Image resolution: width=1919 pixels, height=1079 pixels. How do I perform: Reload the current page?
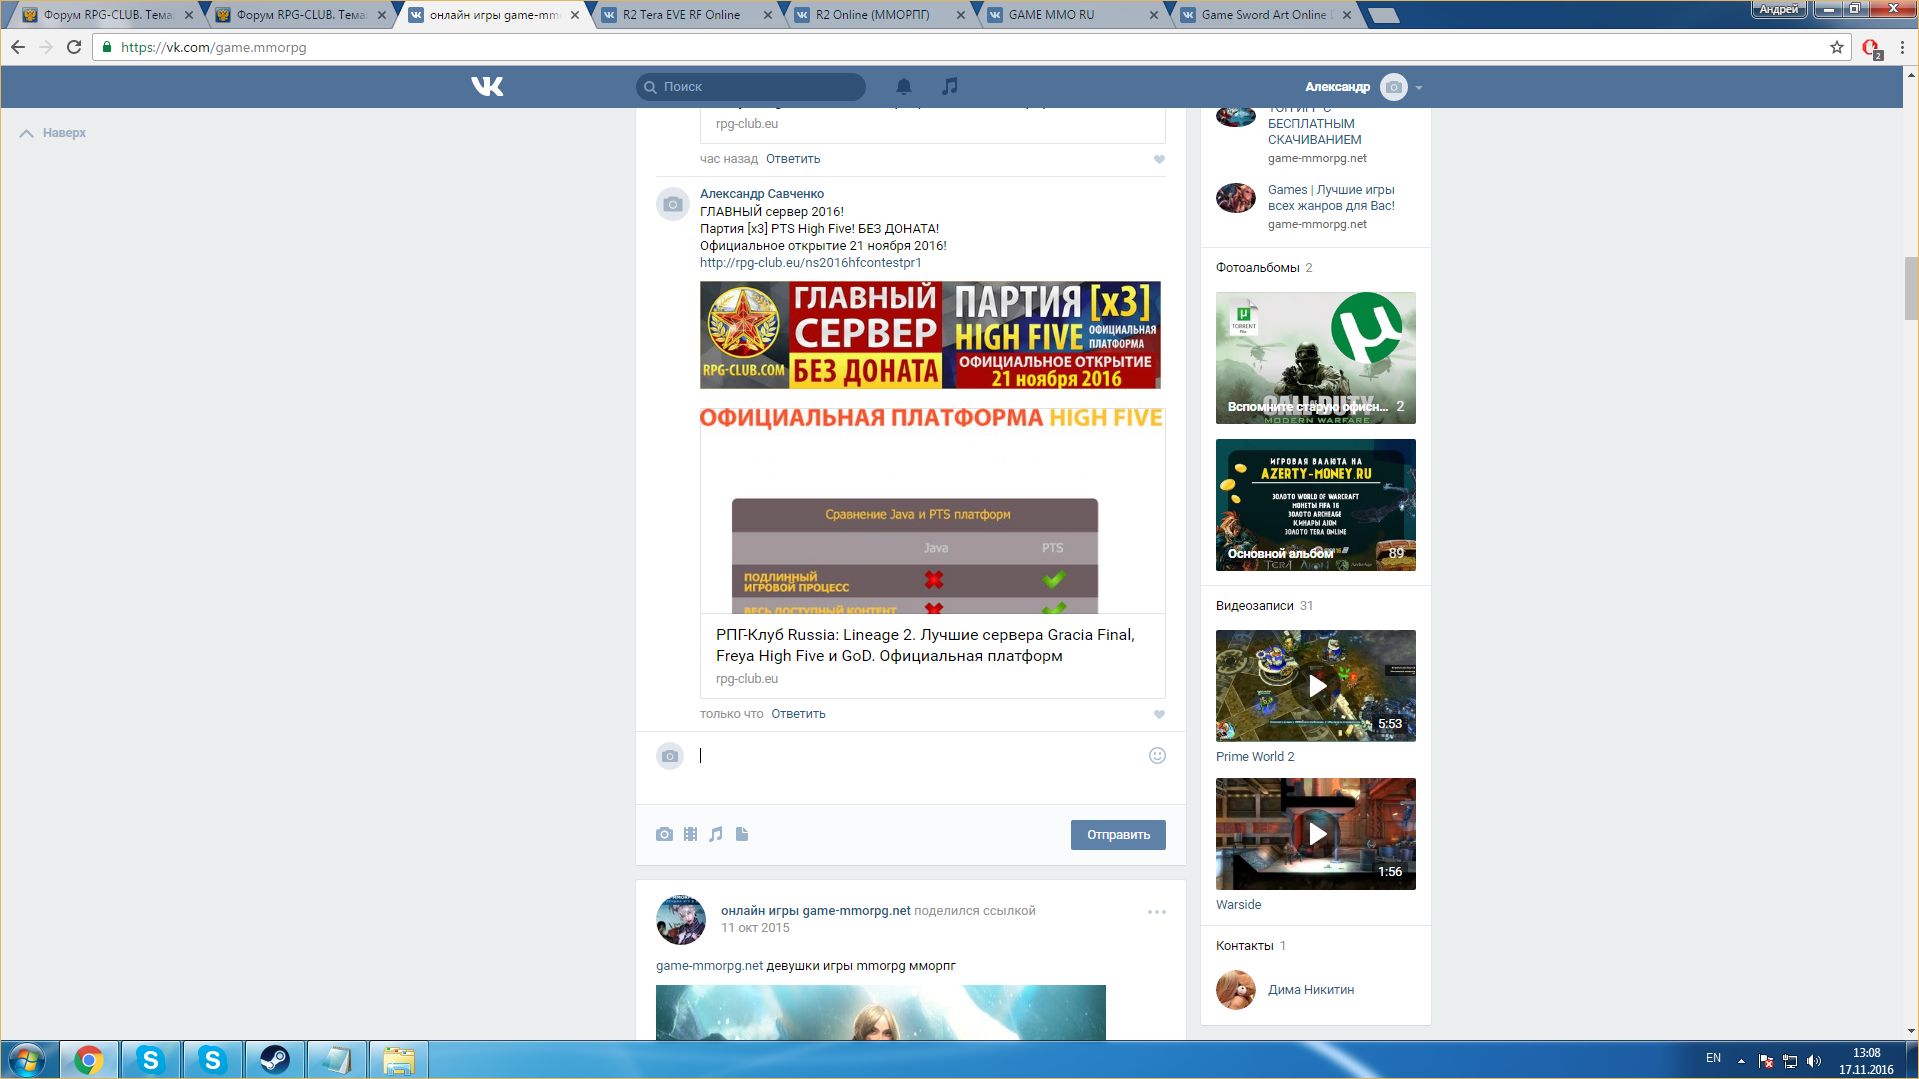tap(74, 47)
